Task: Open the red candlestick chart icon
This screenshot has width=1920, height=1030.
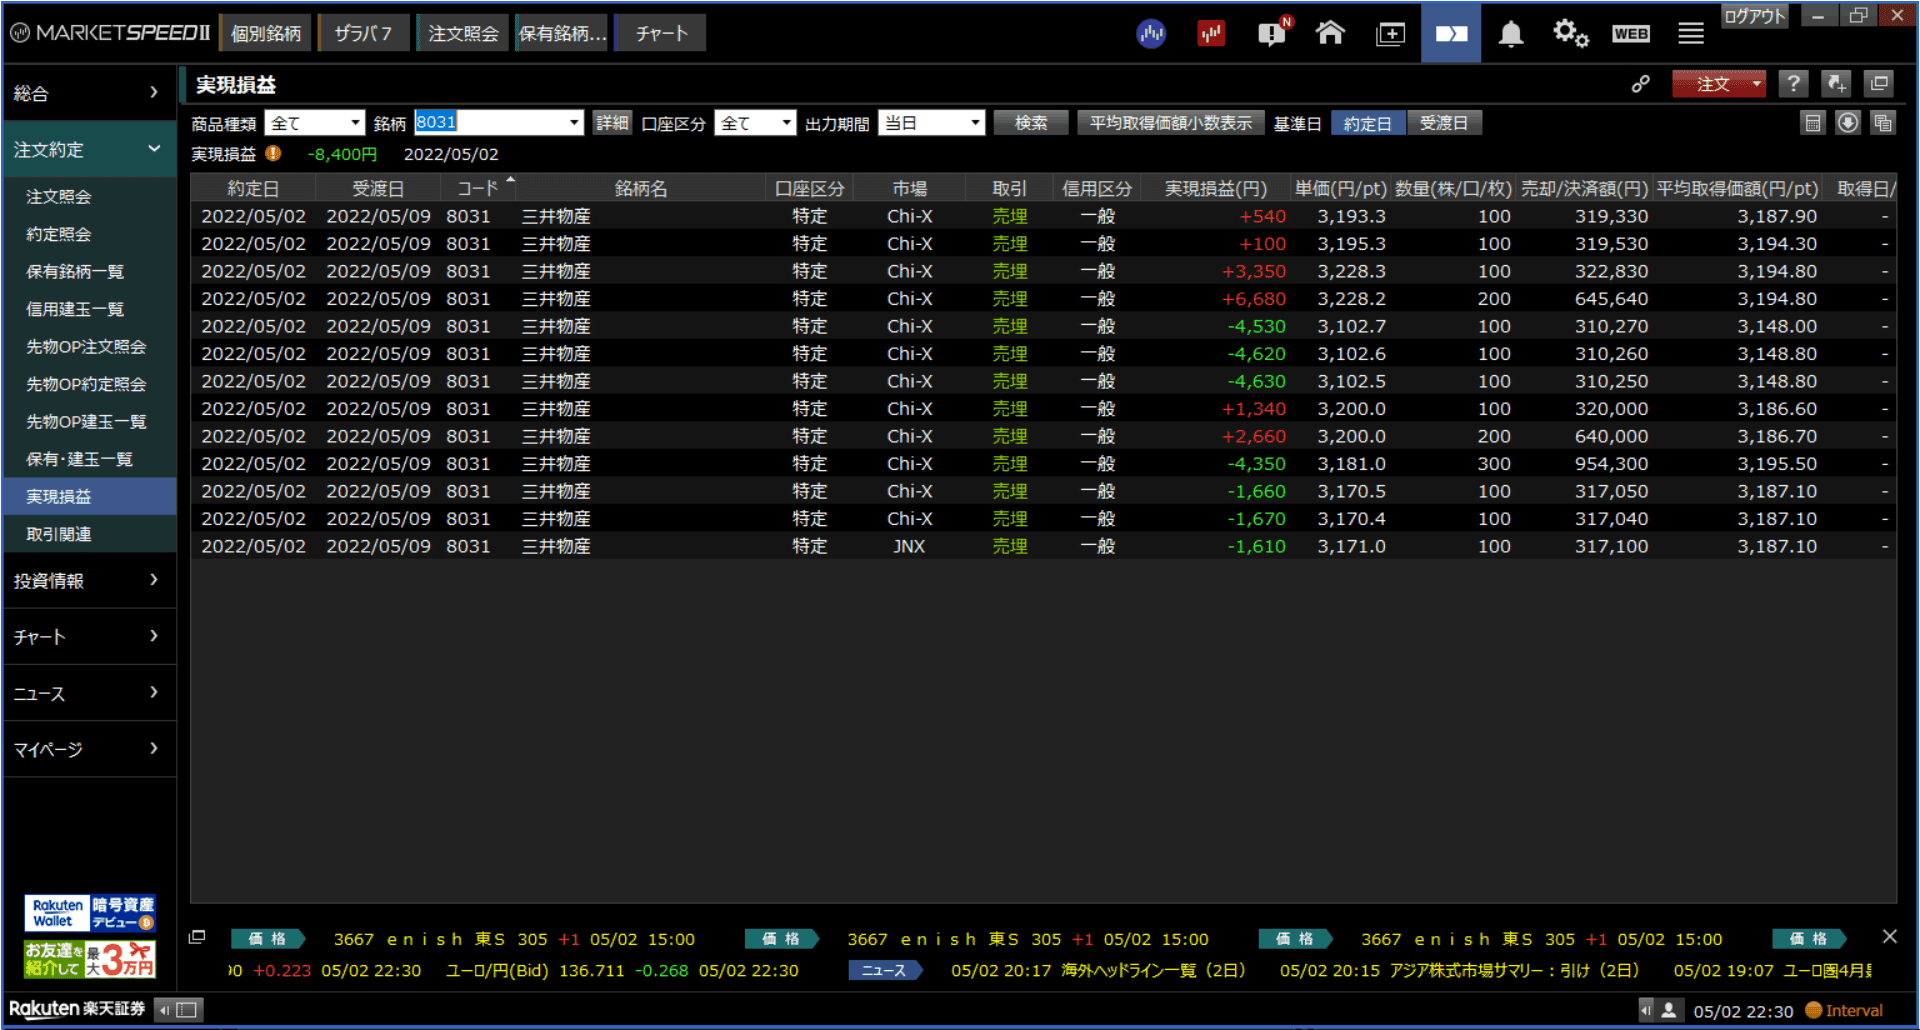Action: point(1211,34)
